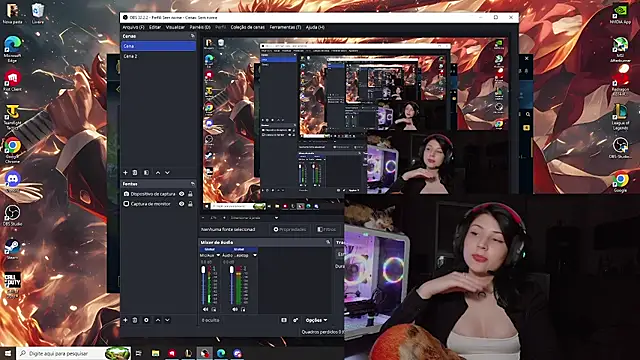This screenshot has height=360, width=640.
Task: Hide the Dispositivo de captura source
Action: pyautogui.click(x=182, y=194)
